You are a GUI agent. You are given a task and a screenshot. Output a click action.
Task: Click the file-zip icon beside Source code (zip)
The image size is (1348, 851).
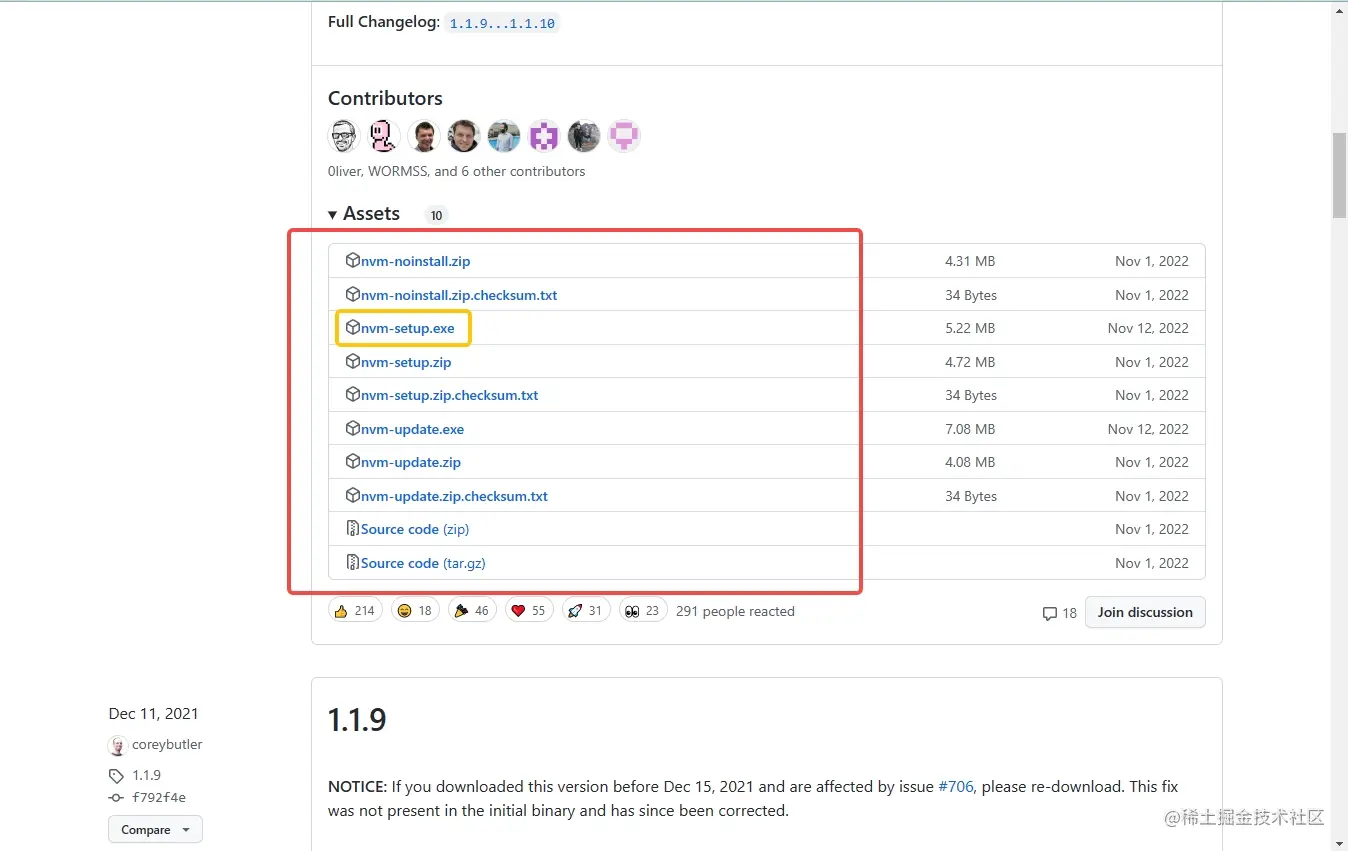coord(352,529)
